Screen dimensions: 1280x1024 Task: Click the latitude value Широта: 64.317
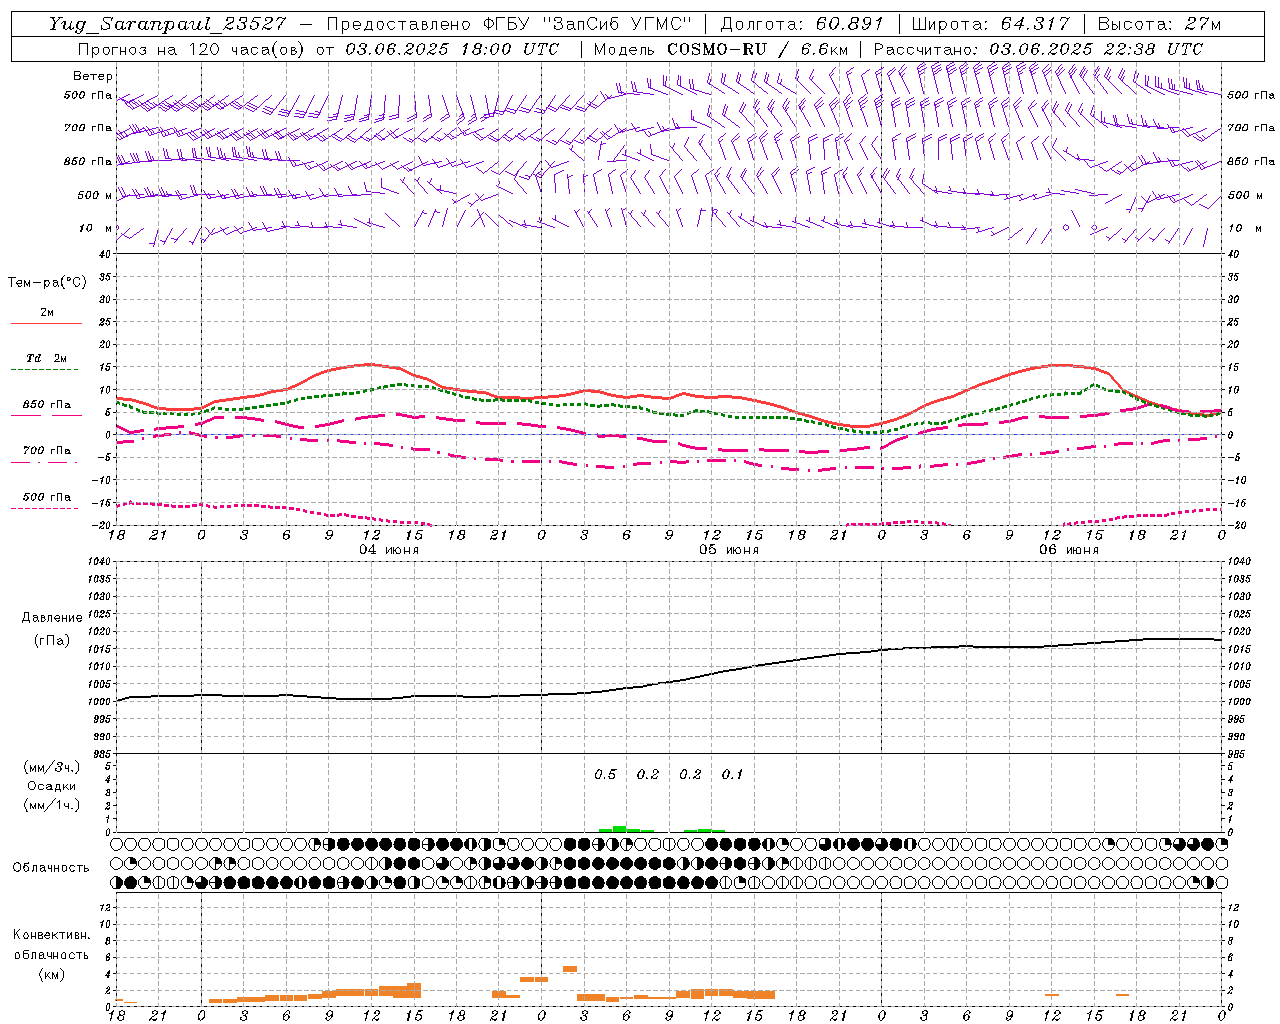(990, 24)
